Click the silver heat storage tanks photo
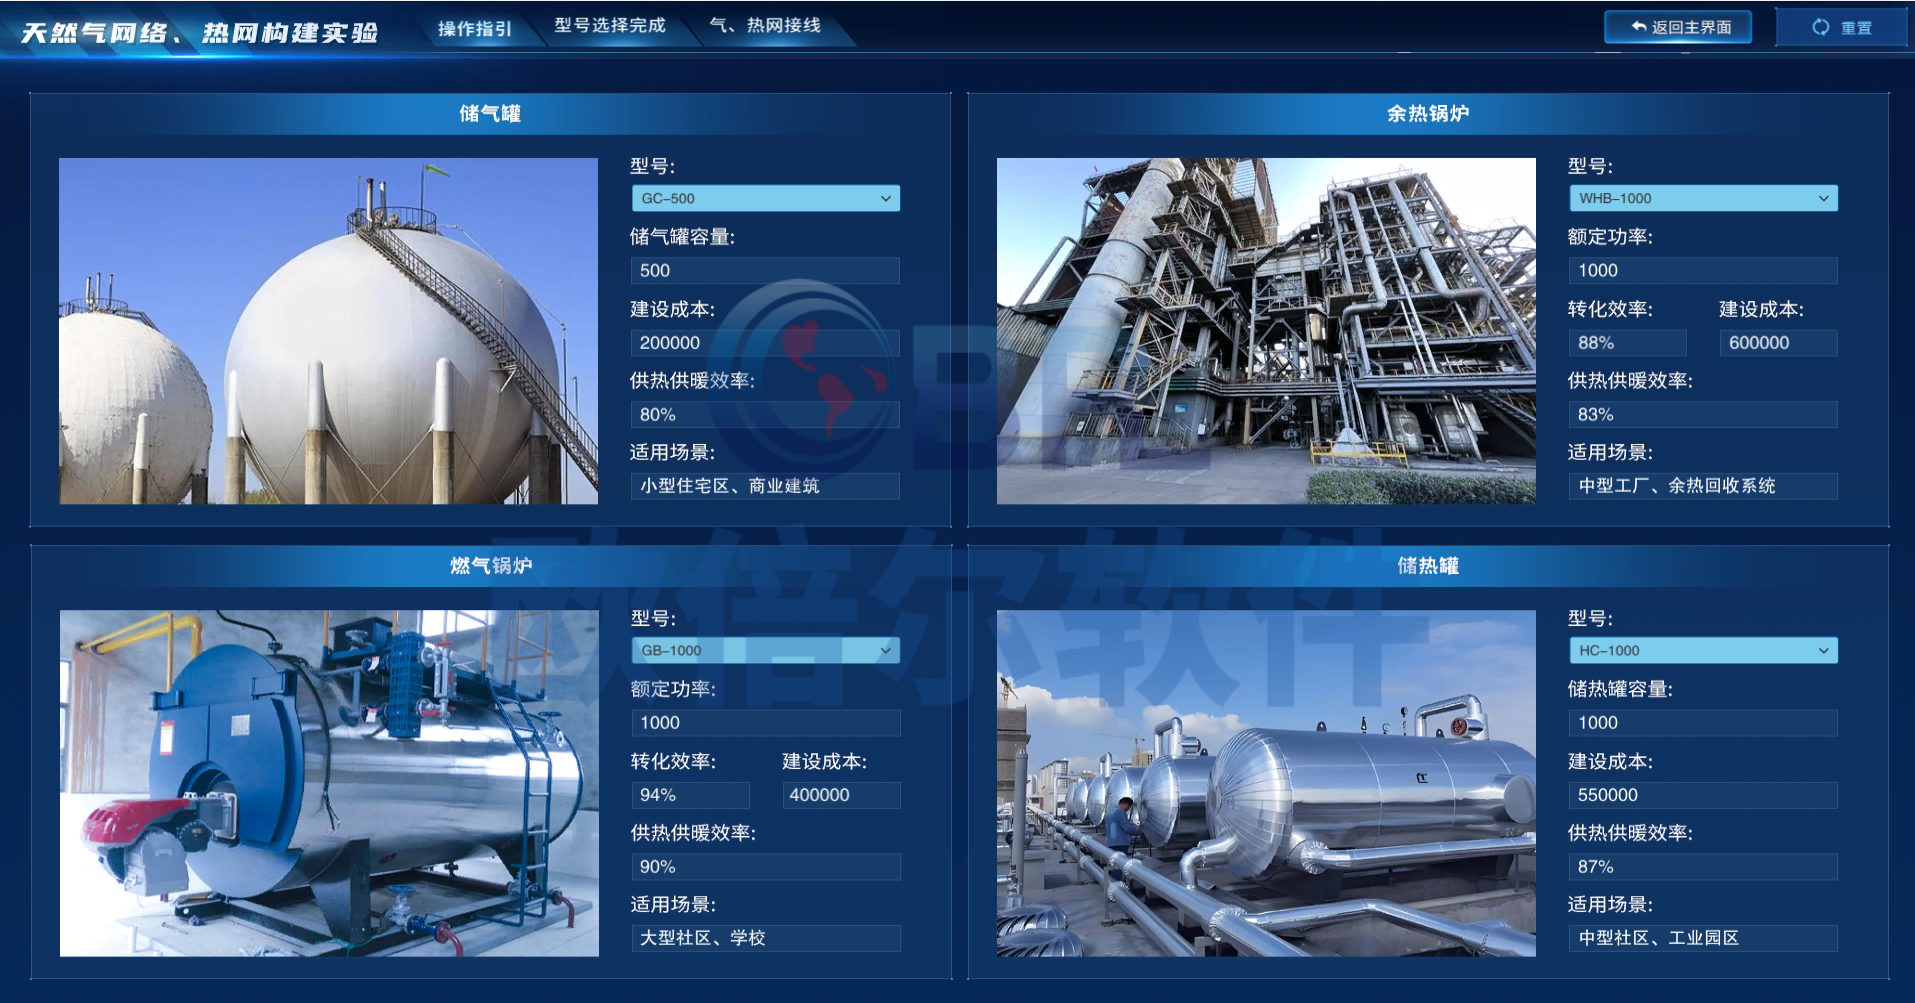This screenshot has width=1915, height=1003. click(1266, 783)
